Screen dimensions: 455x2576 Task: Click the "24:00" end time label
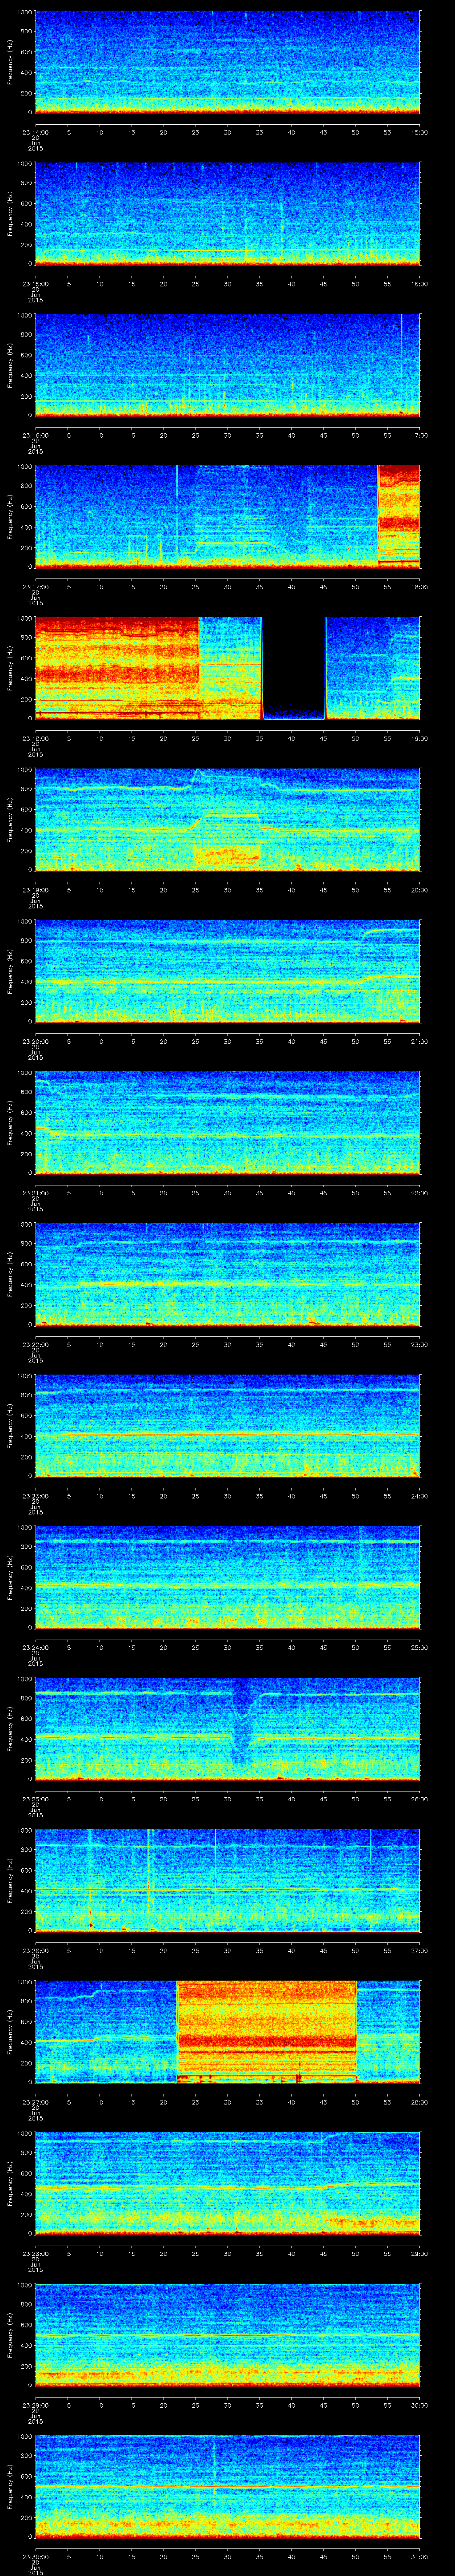(420, 1496)
